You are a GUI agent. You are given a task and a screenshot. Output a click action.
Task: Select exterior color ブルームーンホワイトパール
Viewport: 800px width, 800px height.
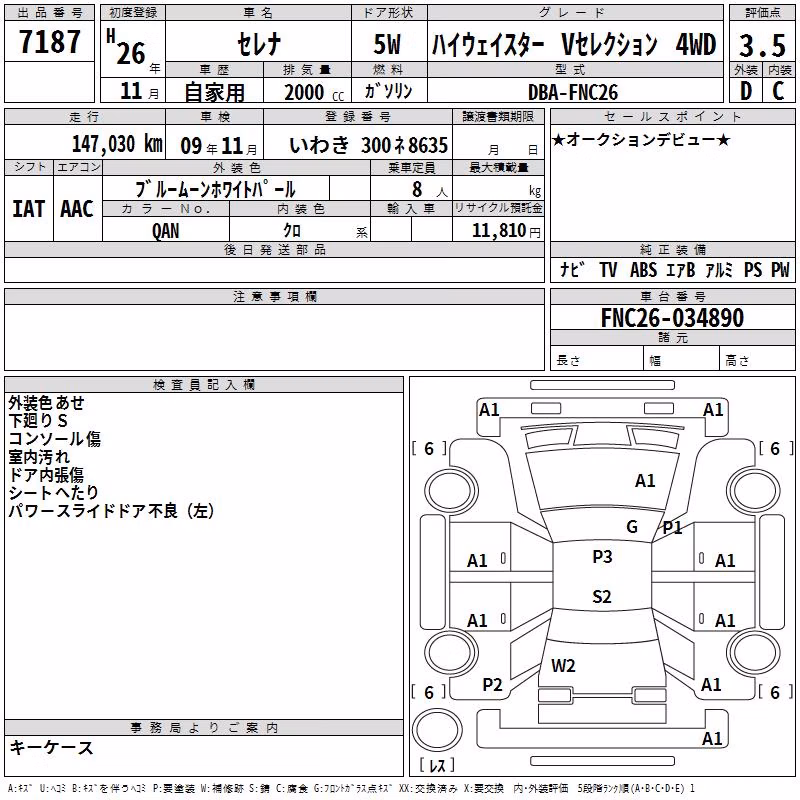click(215, 189)
